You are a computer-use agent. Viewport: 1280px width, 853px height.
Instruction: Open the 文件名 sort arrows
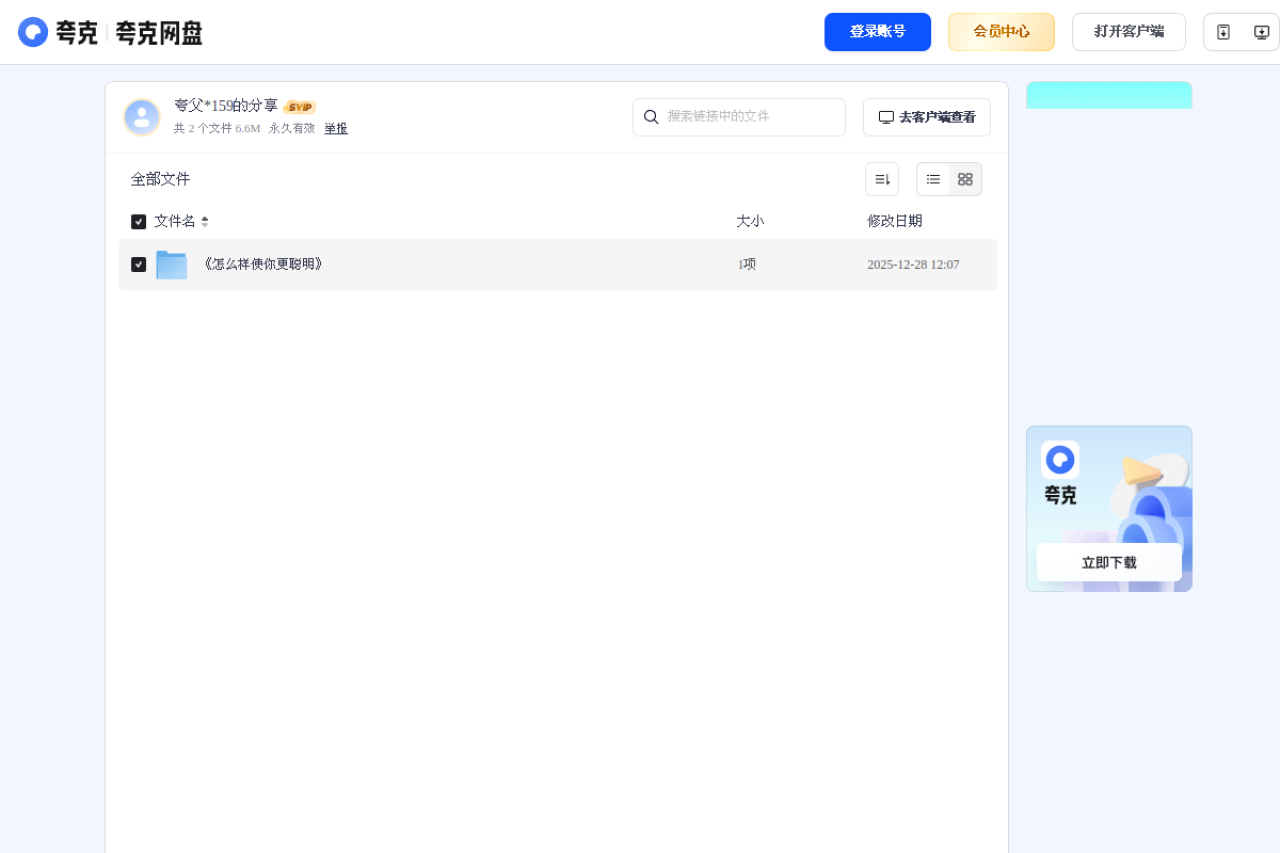point(205,221)
